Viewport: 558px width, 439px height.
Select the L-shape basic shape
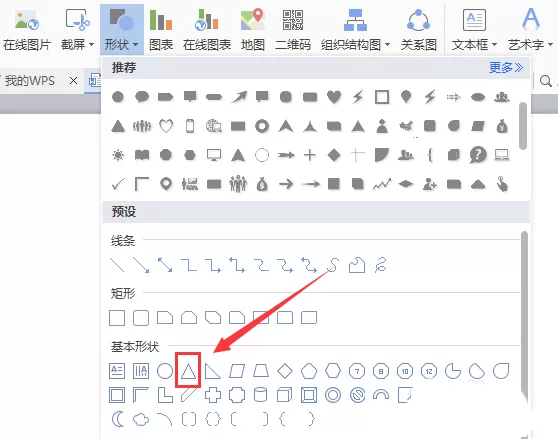pos(165,395)
